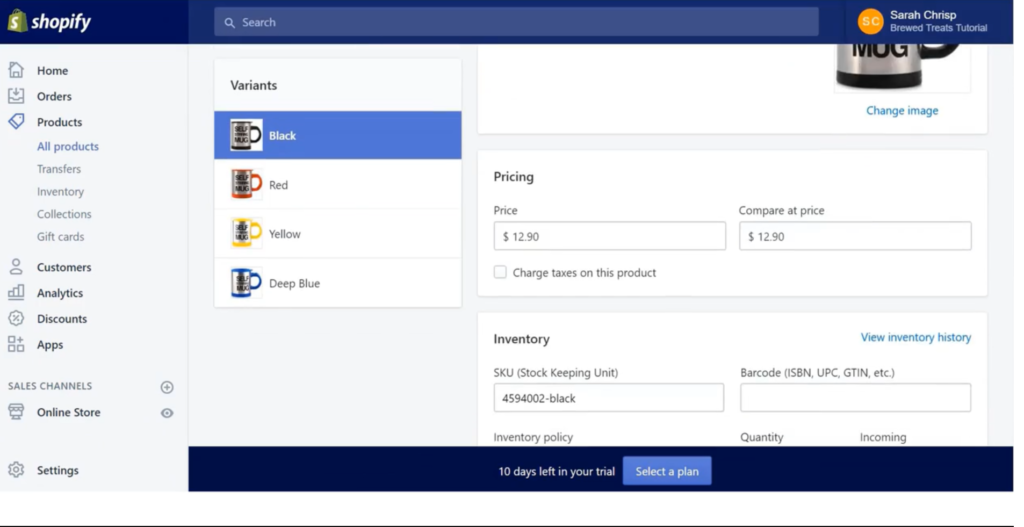Open Sarah Chrisp account menu
Screen dimensions: 1024x527
coord(923,22)
